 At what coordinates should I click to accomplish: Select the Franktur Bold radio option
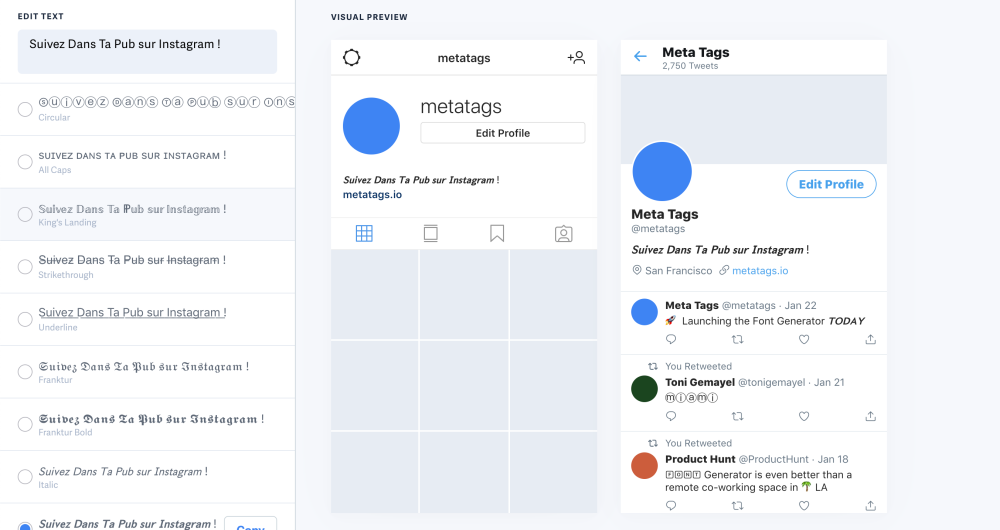click(25, 424)
